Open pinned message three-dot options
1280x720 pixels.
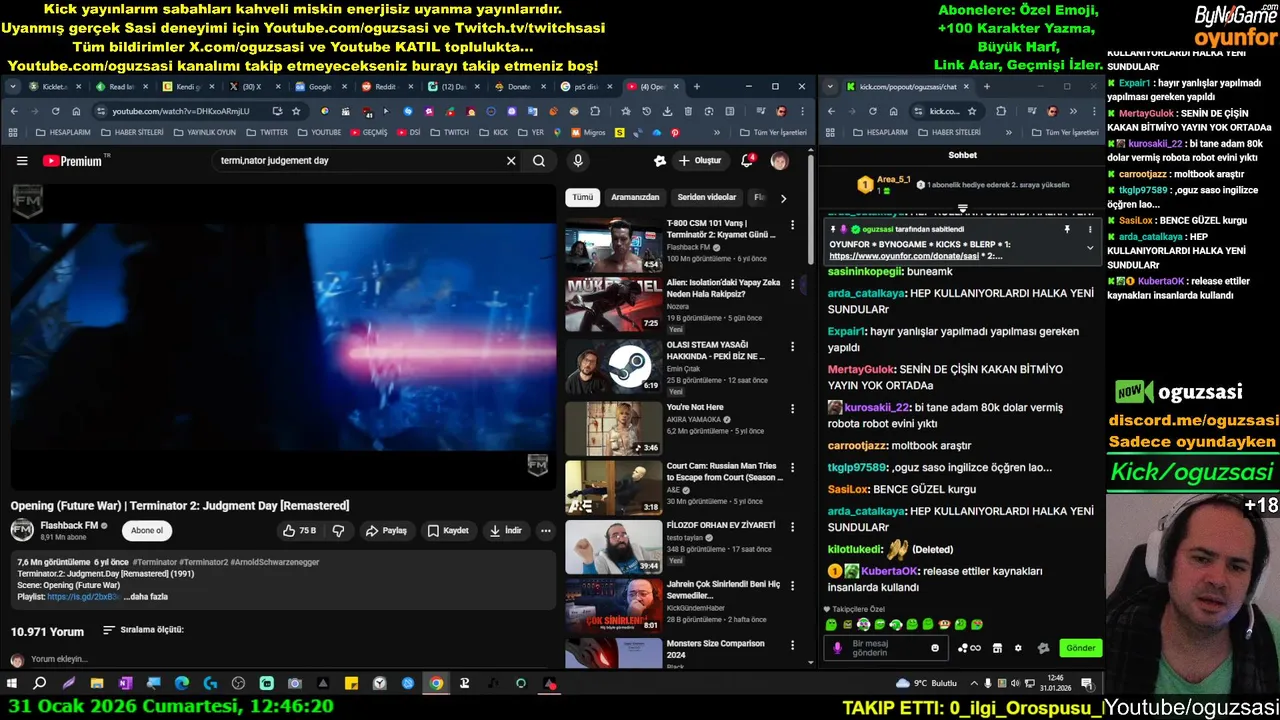pyautogui.click(x=1090, y=229)
